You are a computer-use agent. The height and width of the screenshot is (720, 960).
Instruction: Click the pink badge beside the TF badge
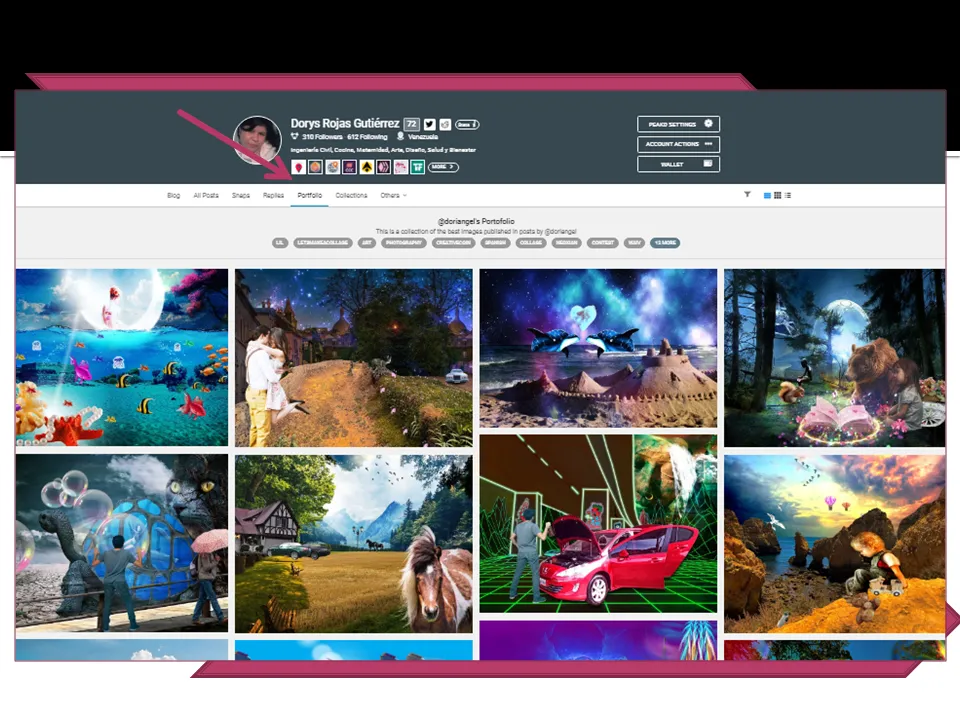pos(400,167)
